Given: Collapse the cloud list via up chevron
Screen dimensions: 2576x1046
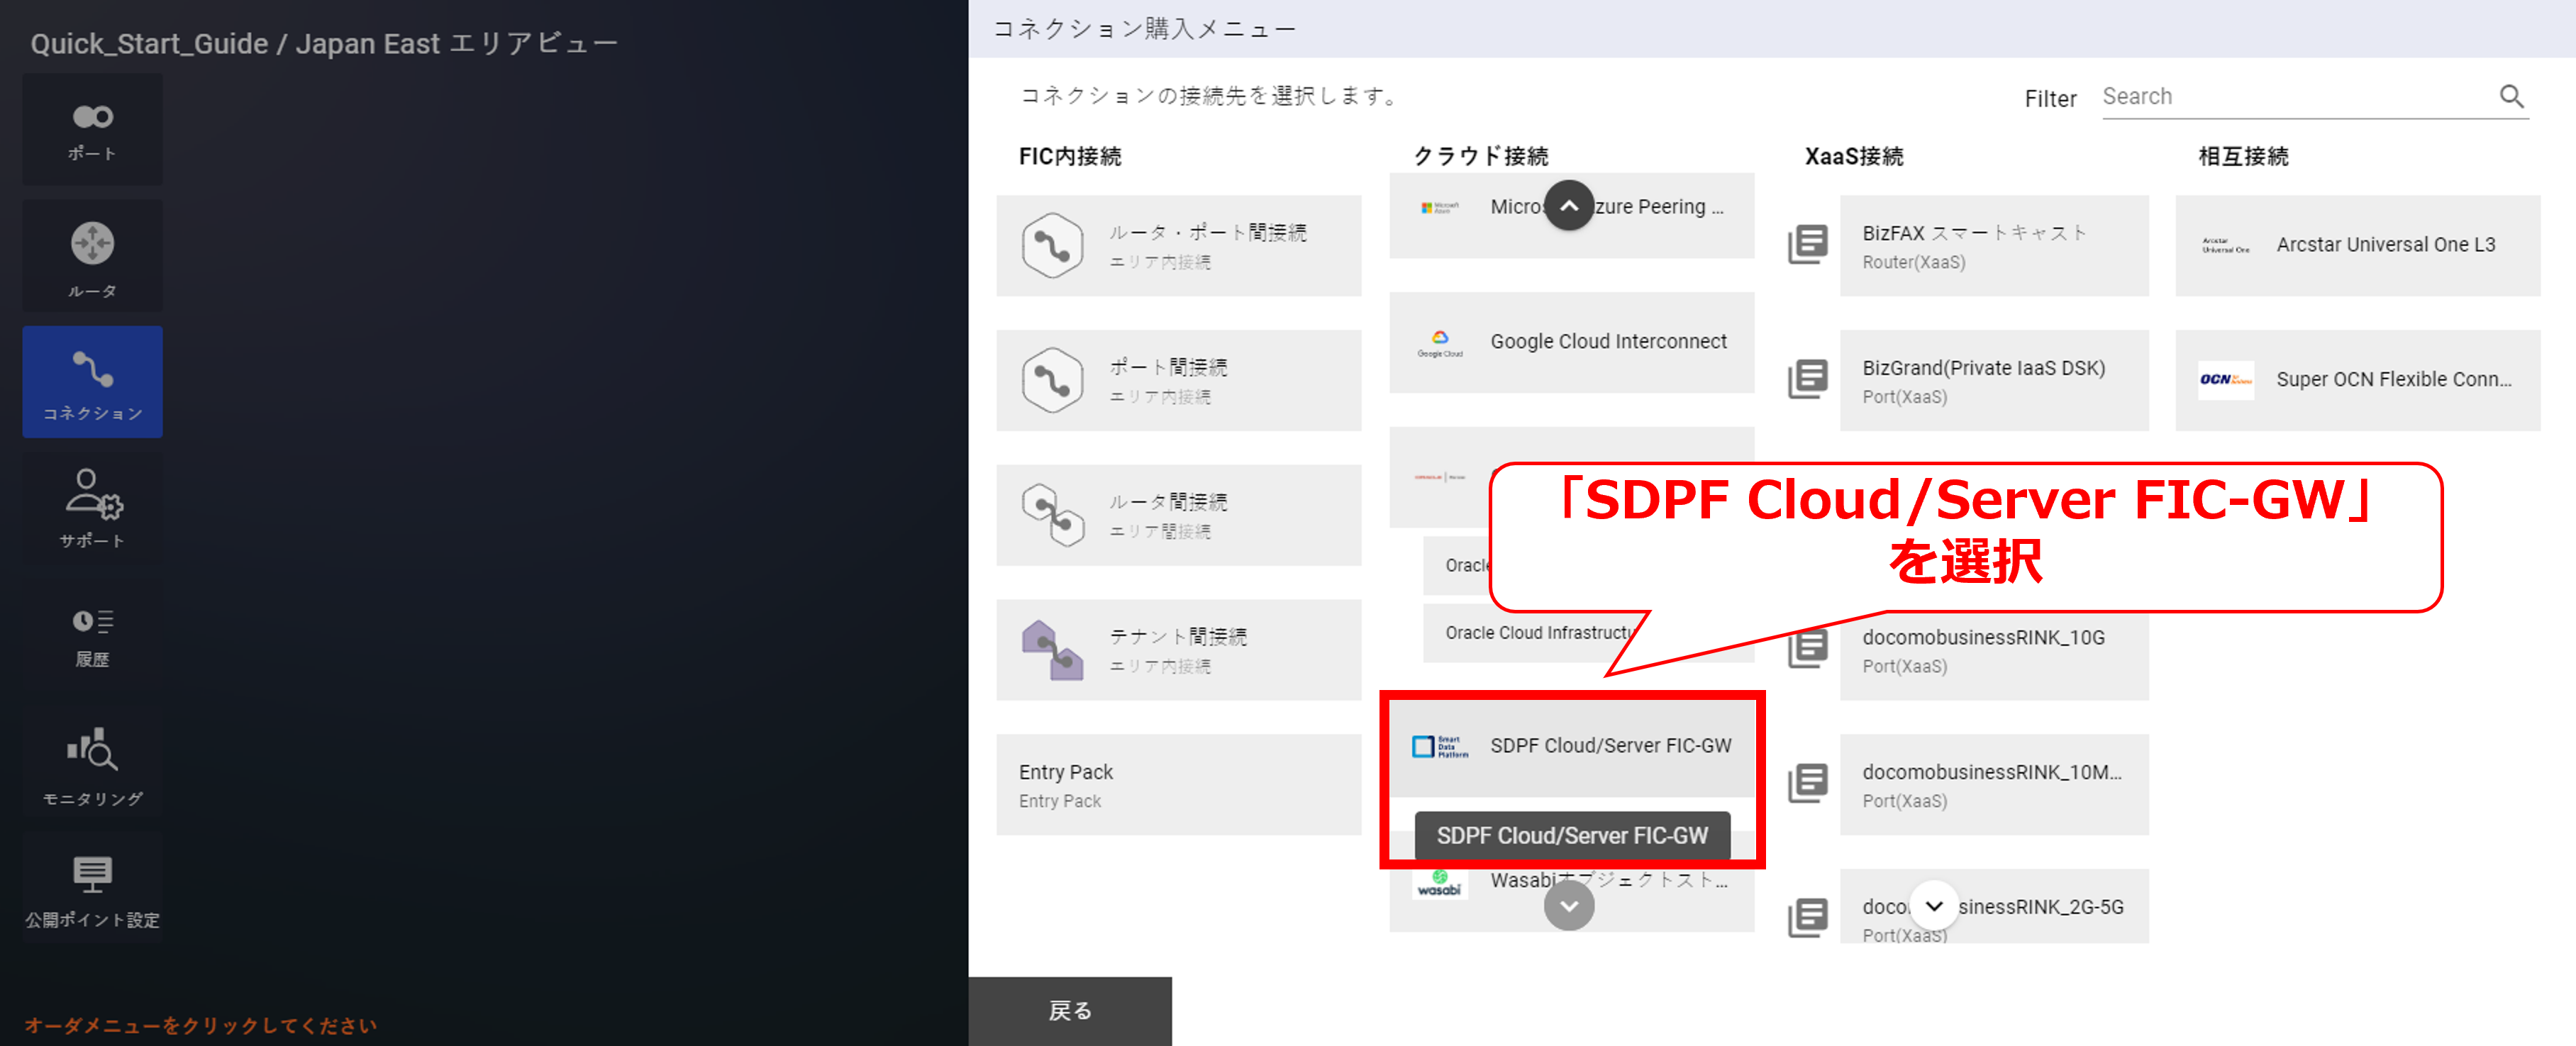Looking at the screenshot, I should tap(1569, 204).
